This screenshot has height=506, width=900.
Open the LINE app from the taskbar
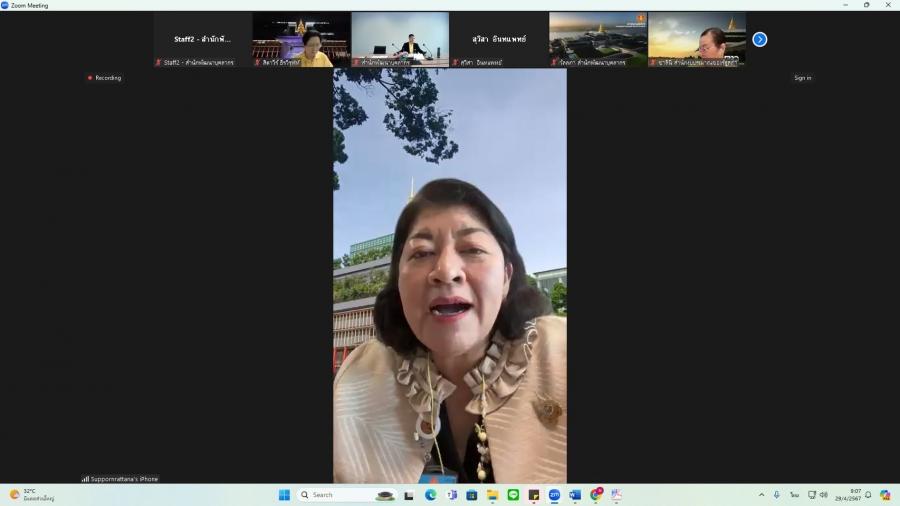513,495
